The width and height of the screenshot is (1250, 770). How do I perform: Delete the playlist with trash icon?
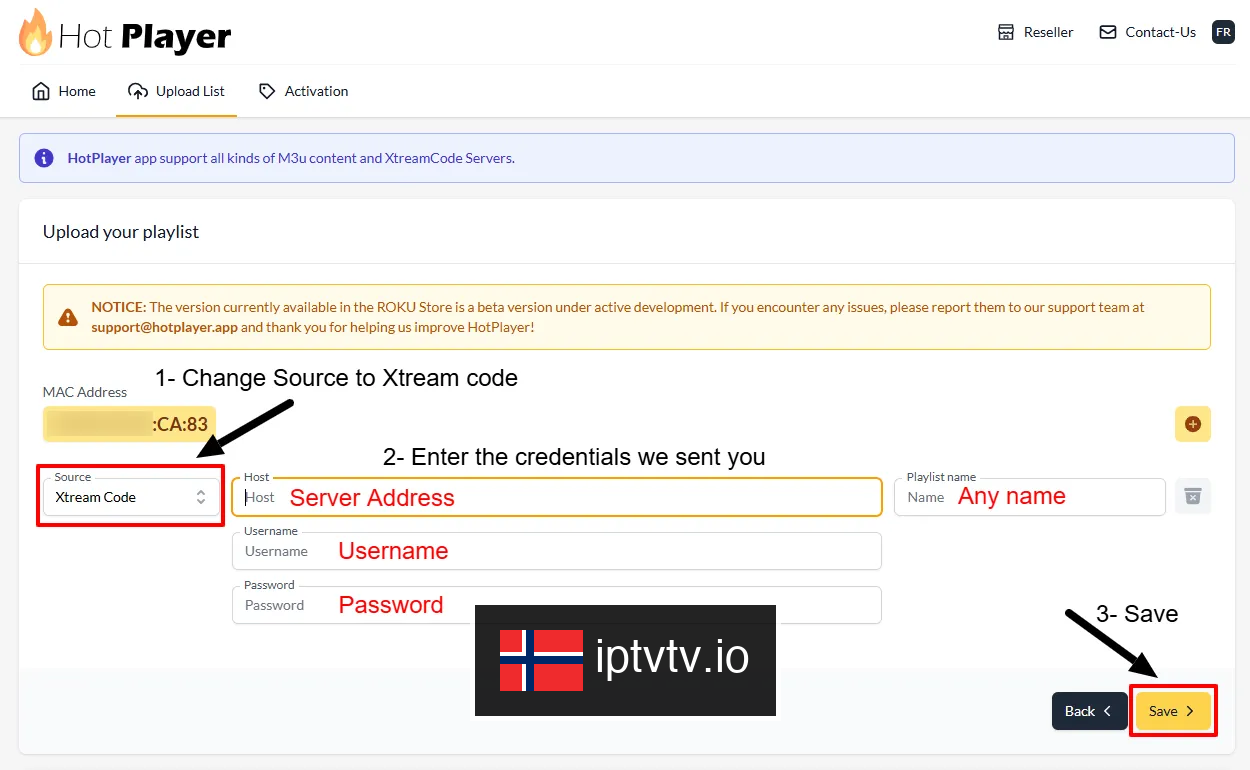pyautogui.click(x=1192, y=496)
